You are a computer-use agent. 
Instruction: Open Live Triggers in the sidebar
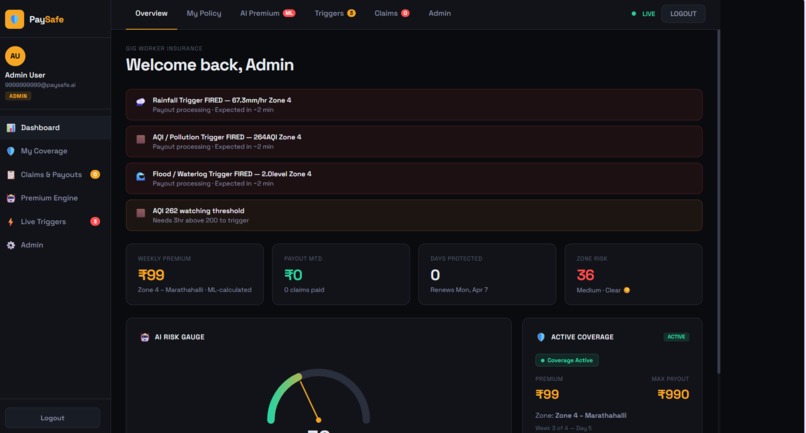pos(55,222)
